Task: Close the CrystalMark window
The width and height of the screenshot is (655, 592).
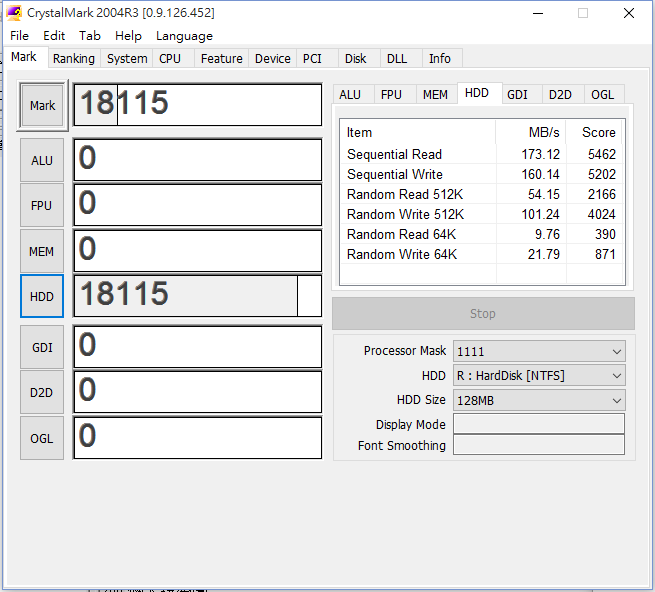Action: pos(629,13)
